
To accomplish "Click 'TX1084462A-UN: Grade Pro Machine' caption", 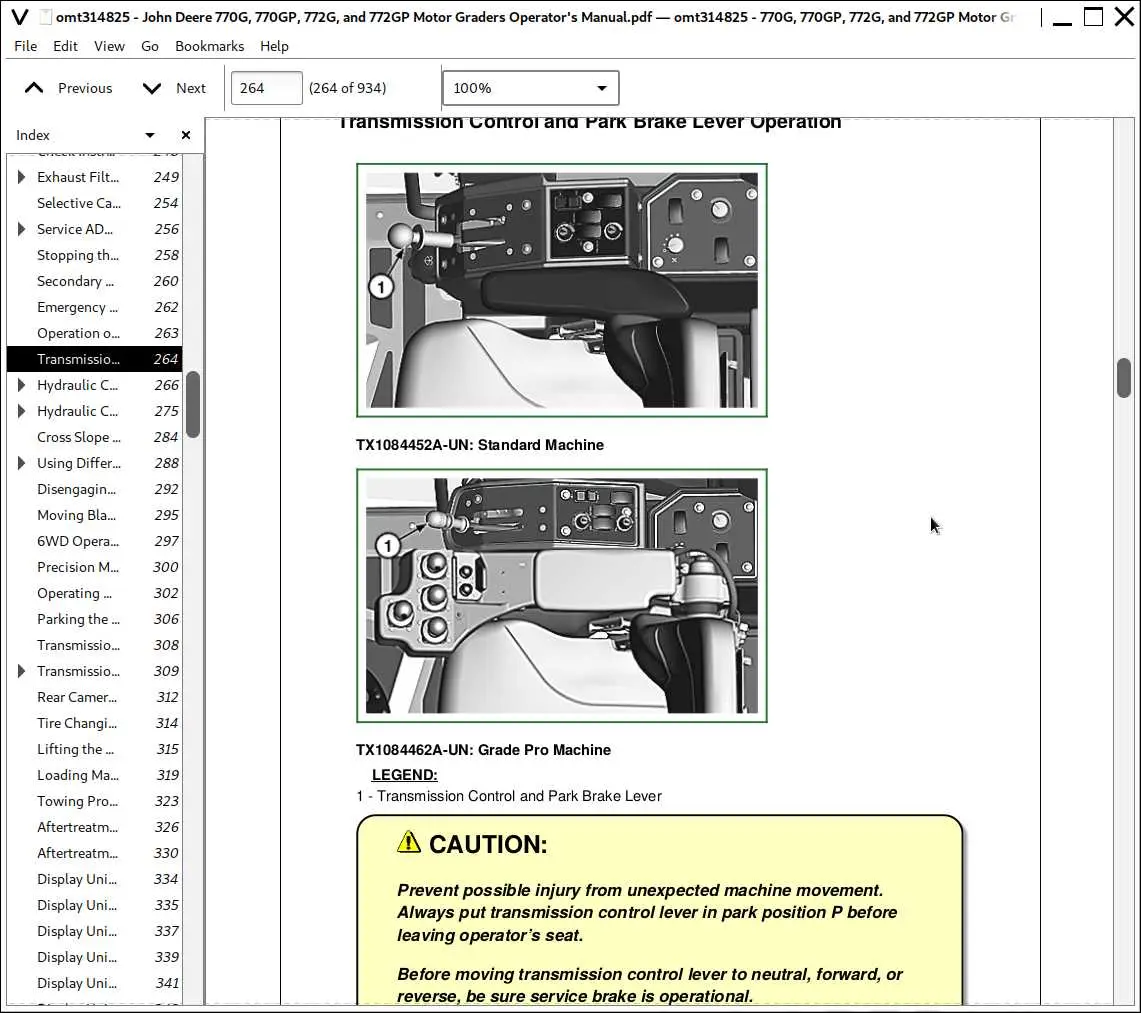I will point(483,750).
